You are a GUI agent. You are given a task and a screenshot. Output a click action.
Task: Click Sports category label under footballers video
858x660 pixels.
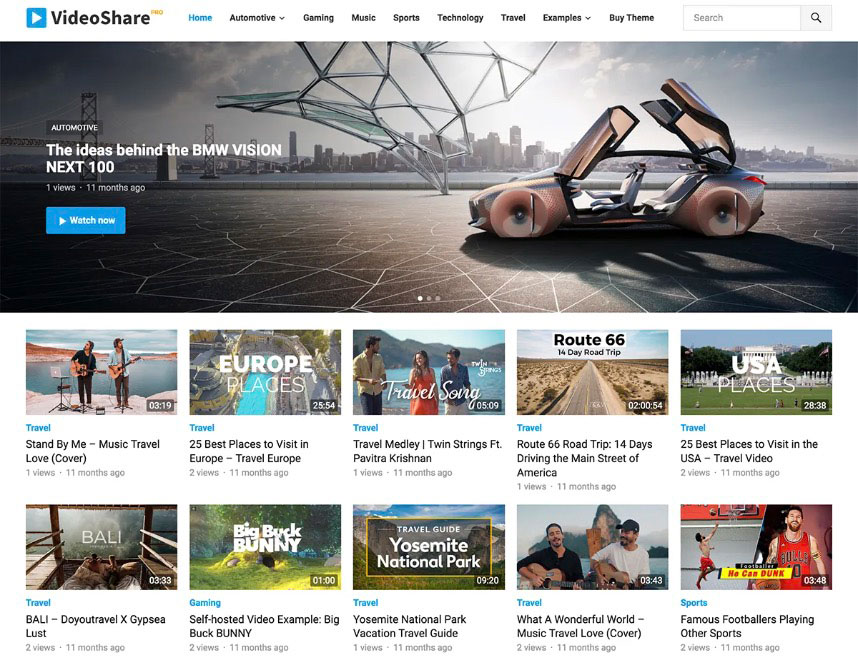point(694,603)
